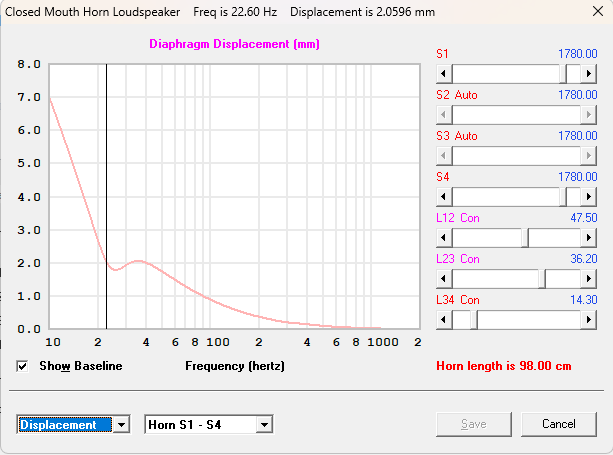Click the disabled S2 slider left arrow
Screen dimensions: 613x455
(x=444, y=115)
